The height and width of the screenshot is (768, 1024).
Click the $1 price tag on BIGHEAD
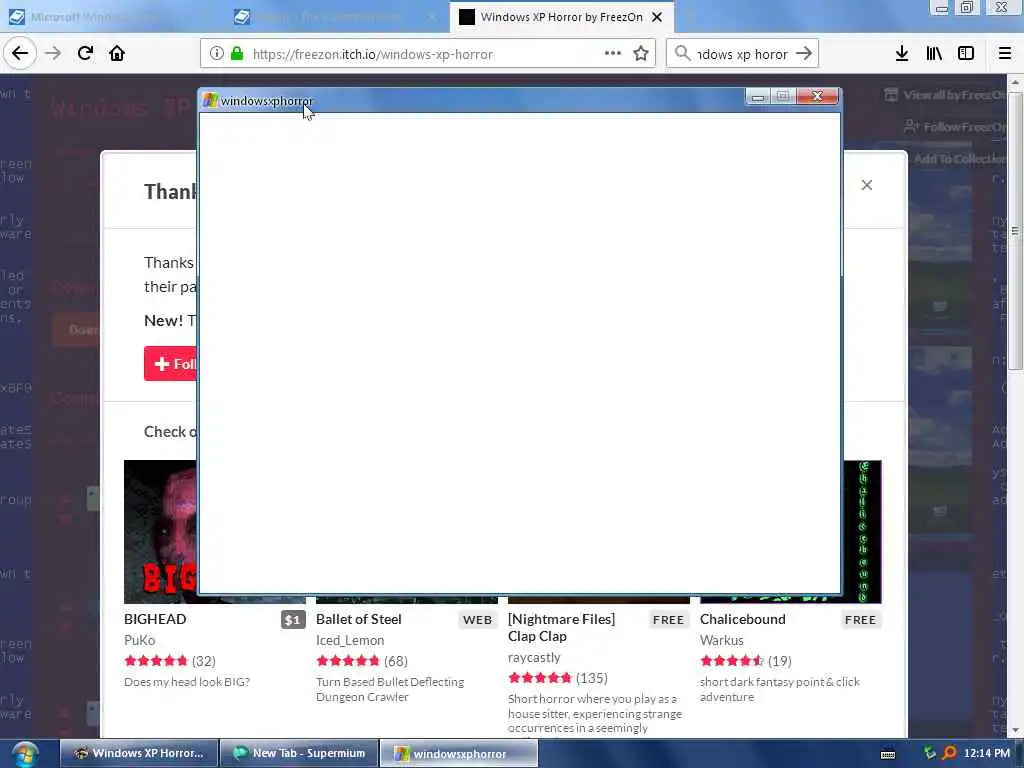point(293,620)
